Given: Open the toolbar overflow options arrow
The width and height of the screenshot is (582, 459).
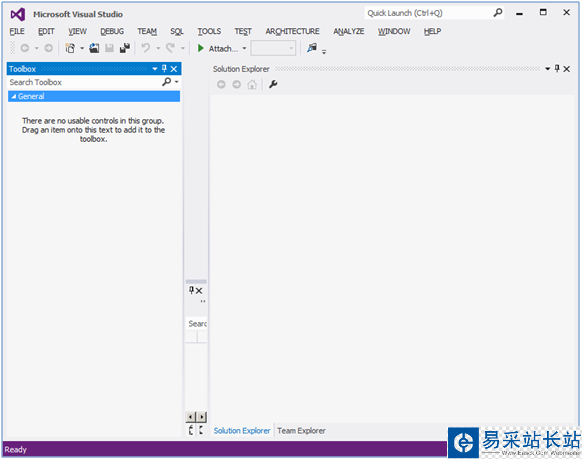Looking at the screenshot, I should [x=324, y=52].
